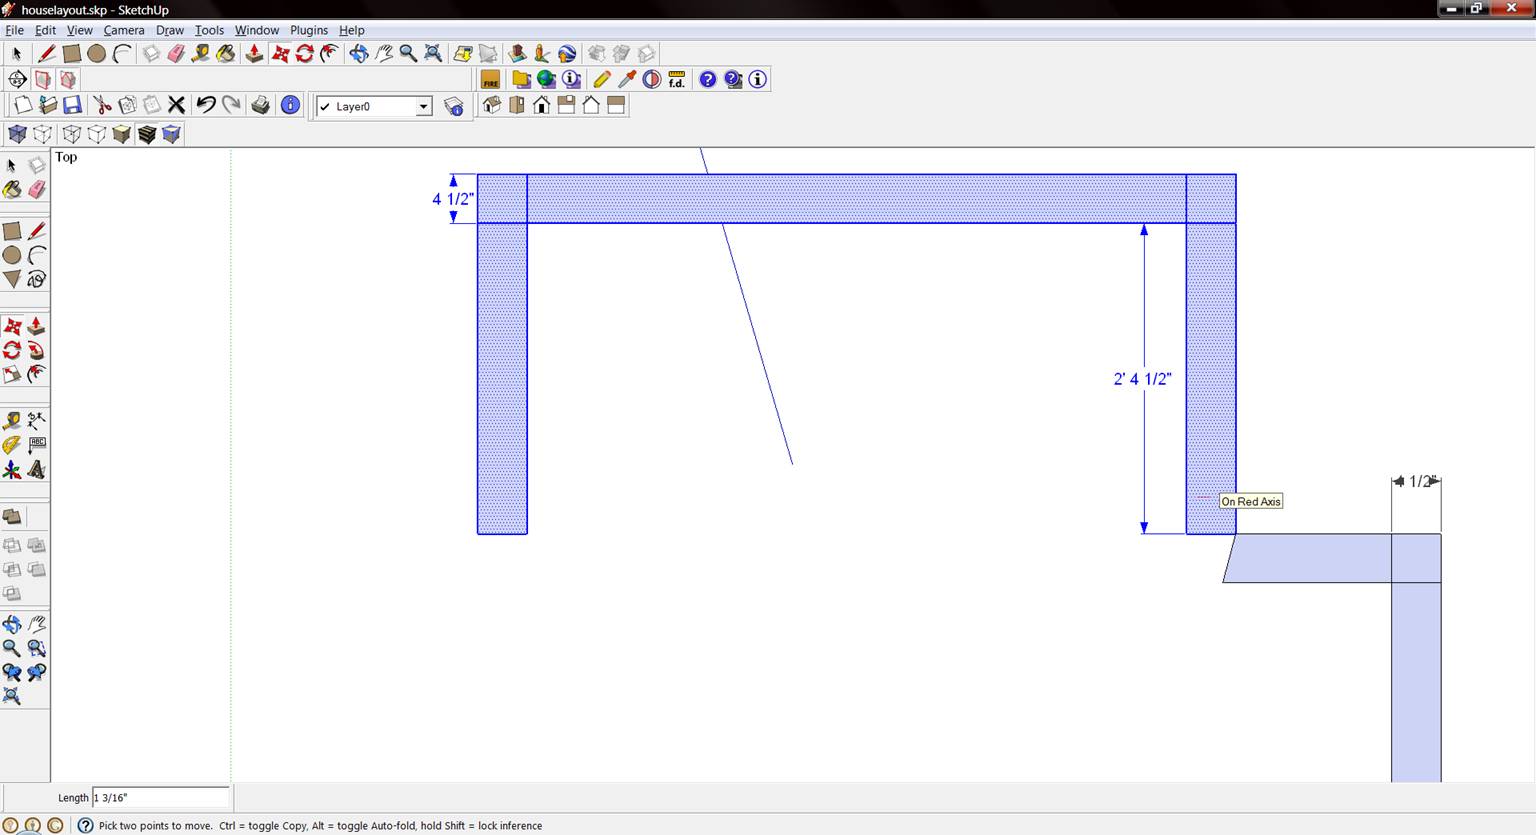Activate the Orbit tool in top toolbar
Screen dimensions: 1536x835
point(358,54)
